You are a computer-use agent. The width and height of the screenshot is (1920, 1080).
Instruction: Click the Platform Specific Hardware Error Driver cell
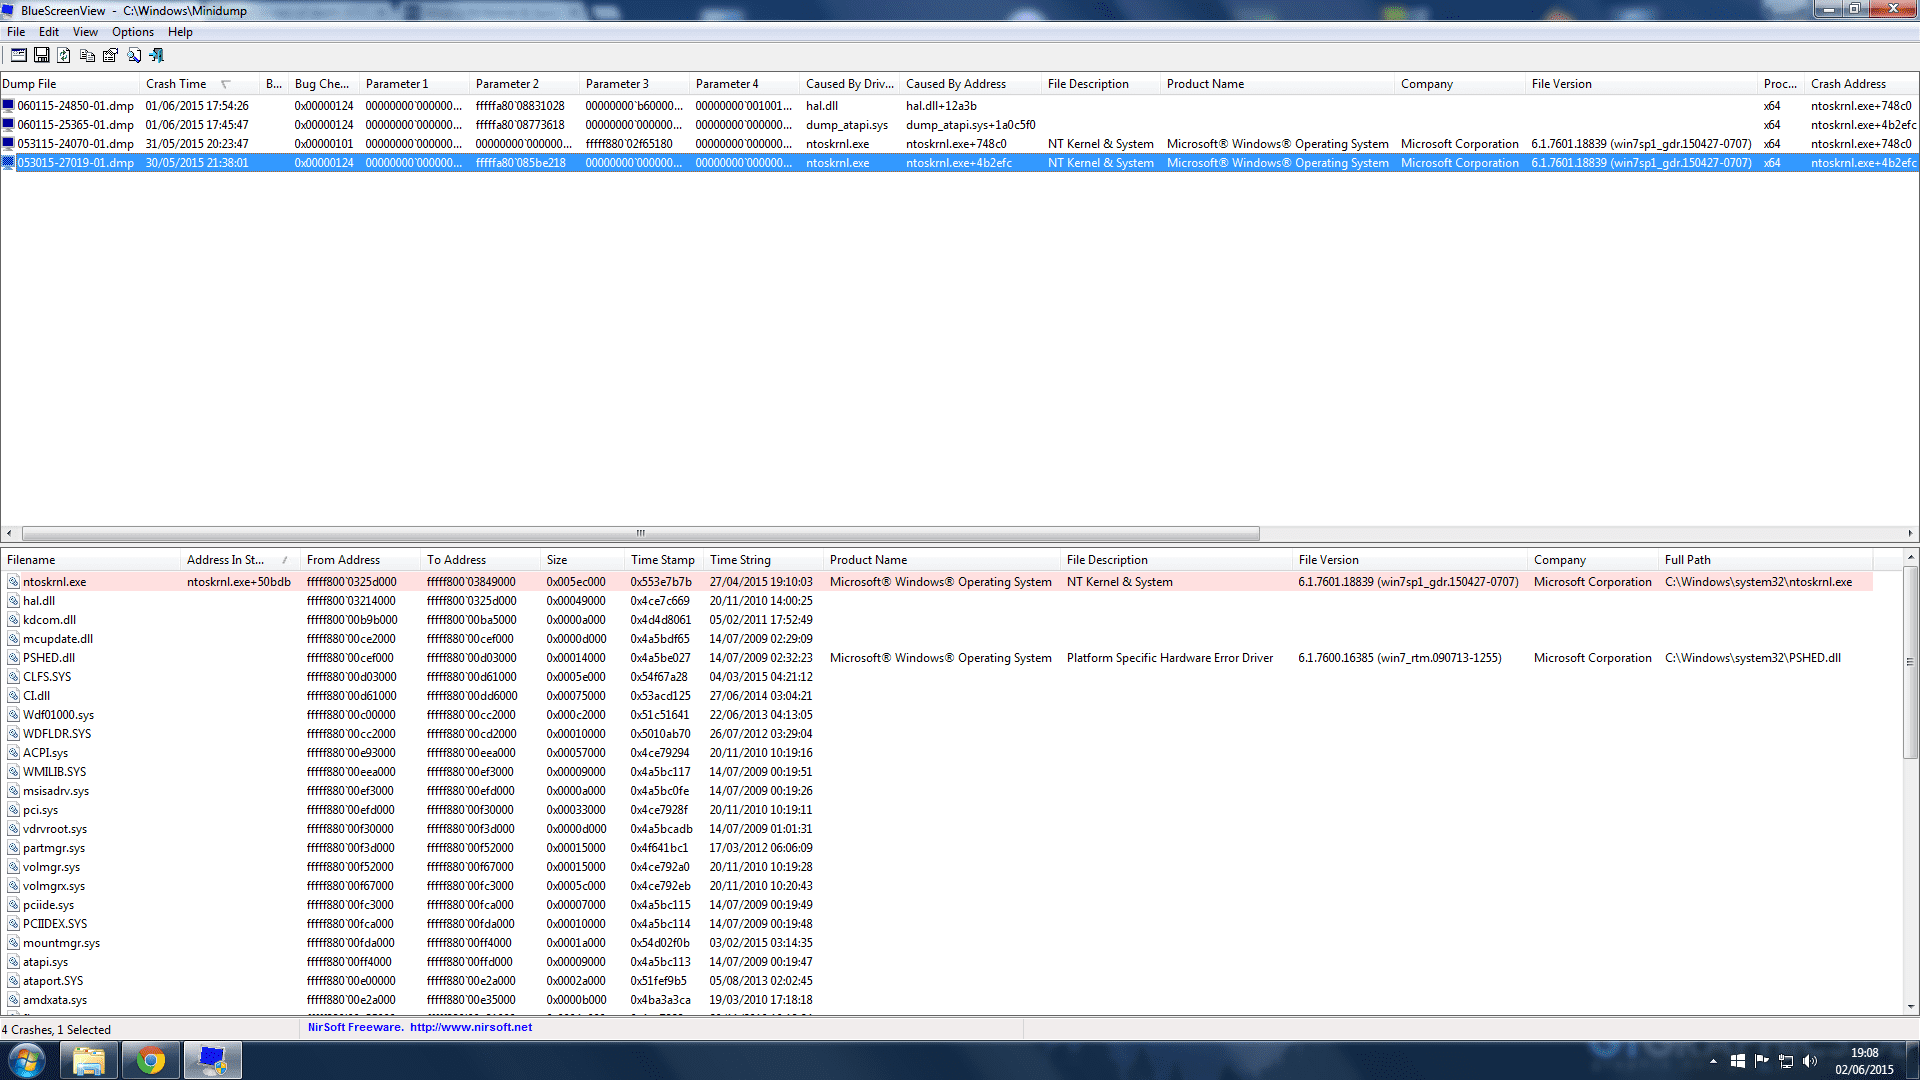click(1169, 658)
